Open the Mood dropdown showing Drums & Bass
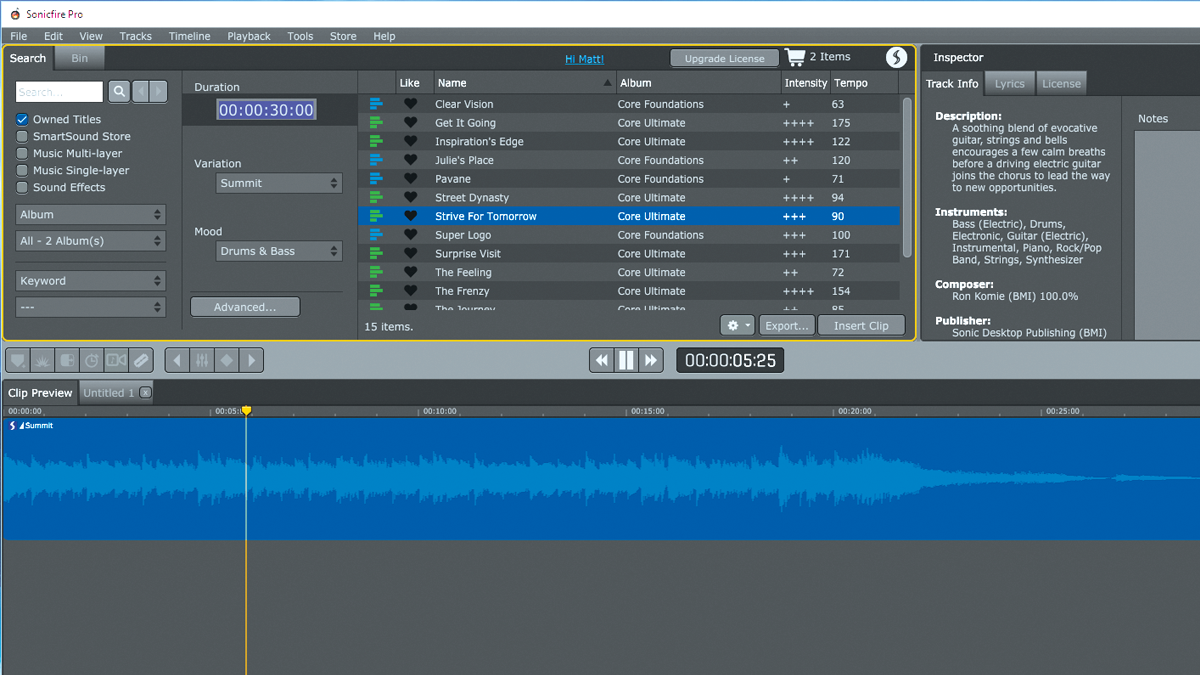This screenshot has height=675, width=1200. click(280, 251)
